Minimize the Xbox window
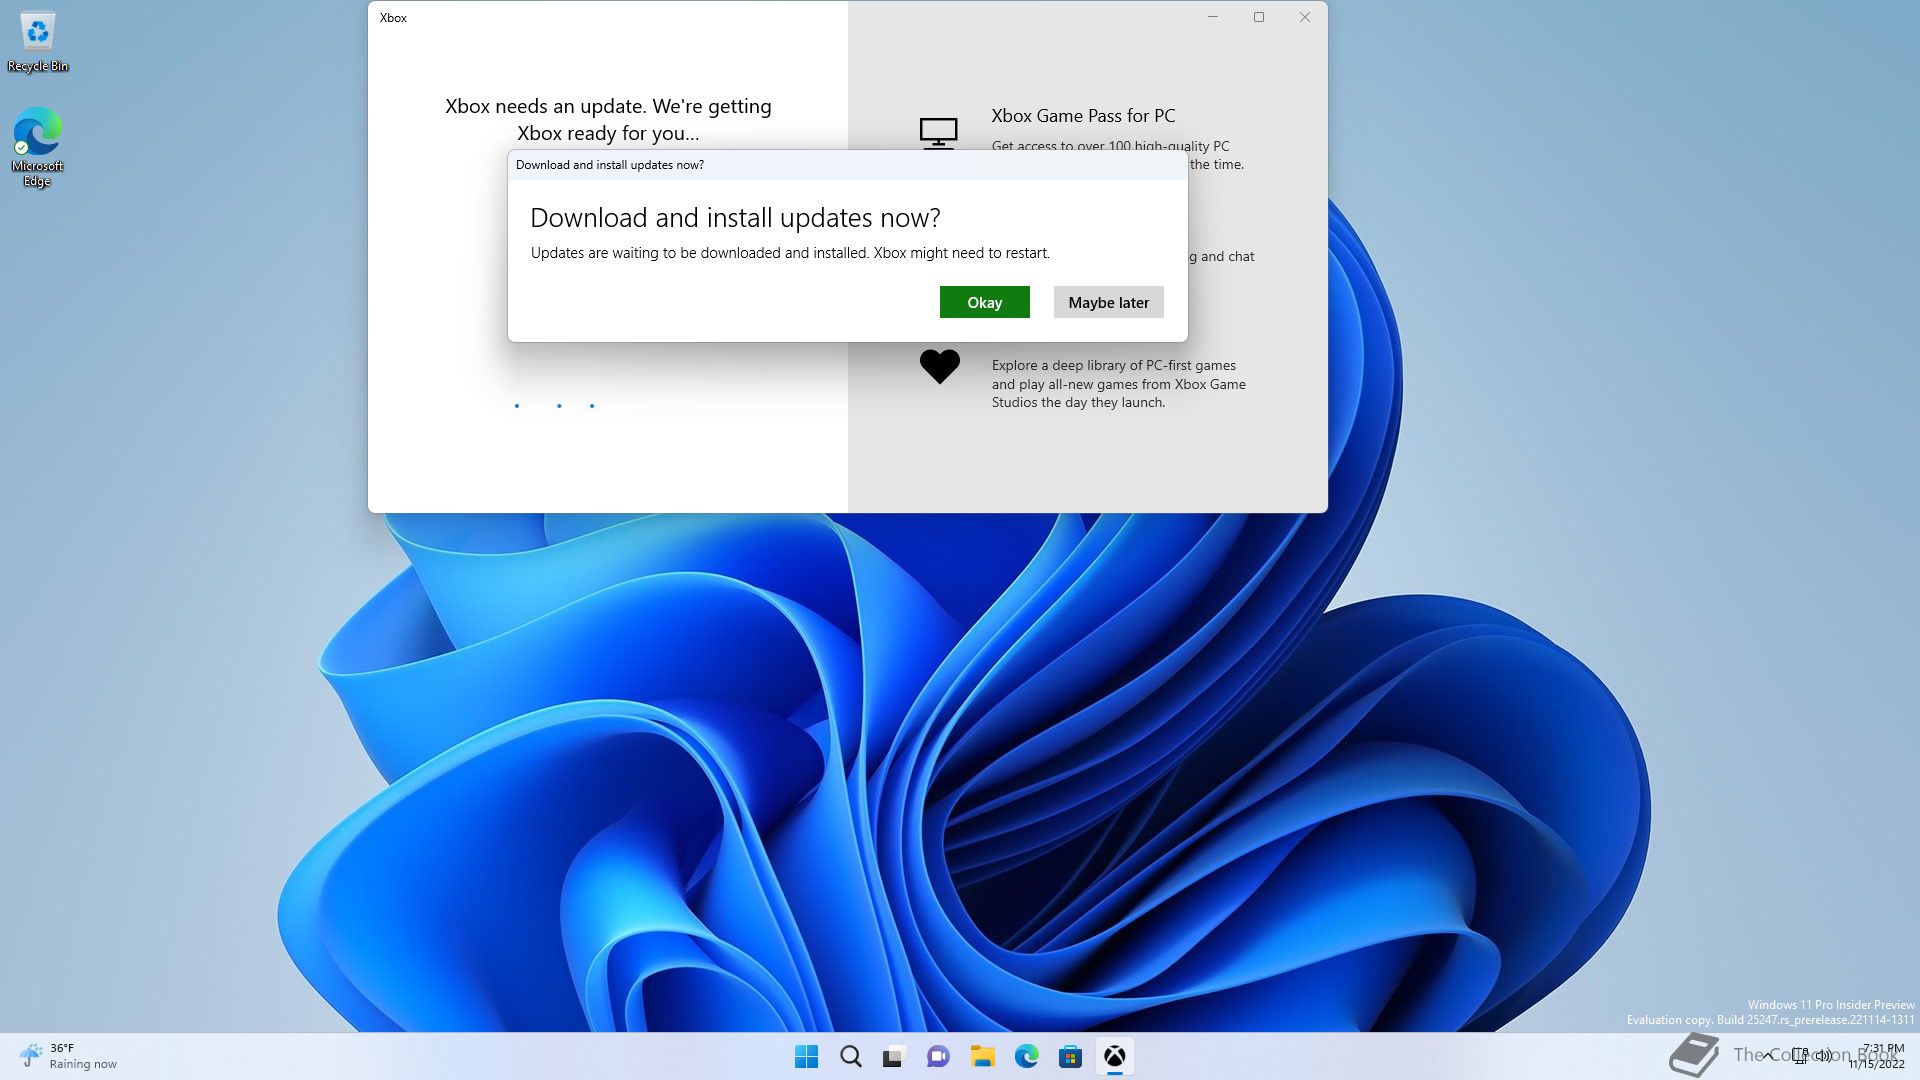Image resolution: width=1920 pixels, height=1080 pixels. point(1213,17)
